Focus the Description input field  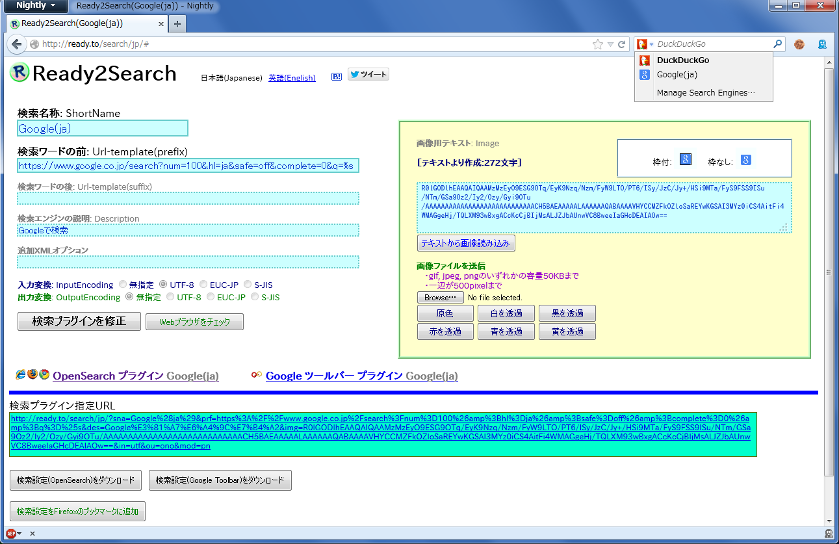[x=188, y=231]
